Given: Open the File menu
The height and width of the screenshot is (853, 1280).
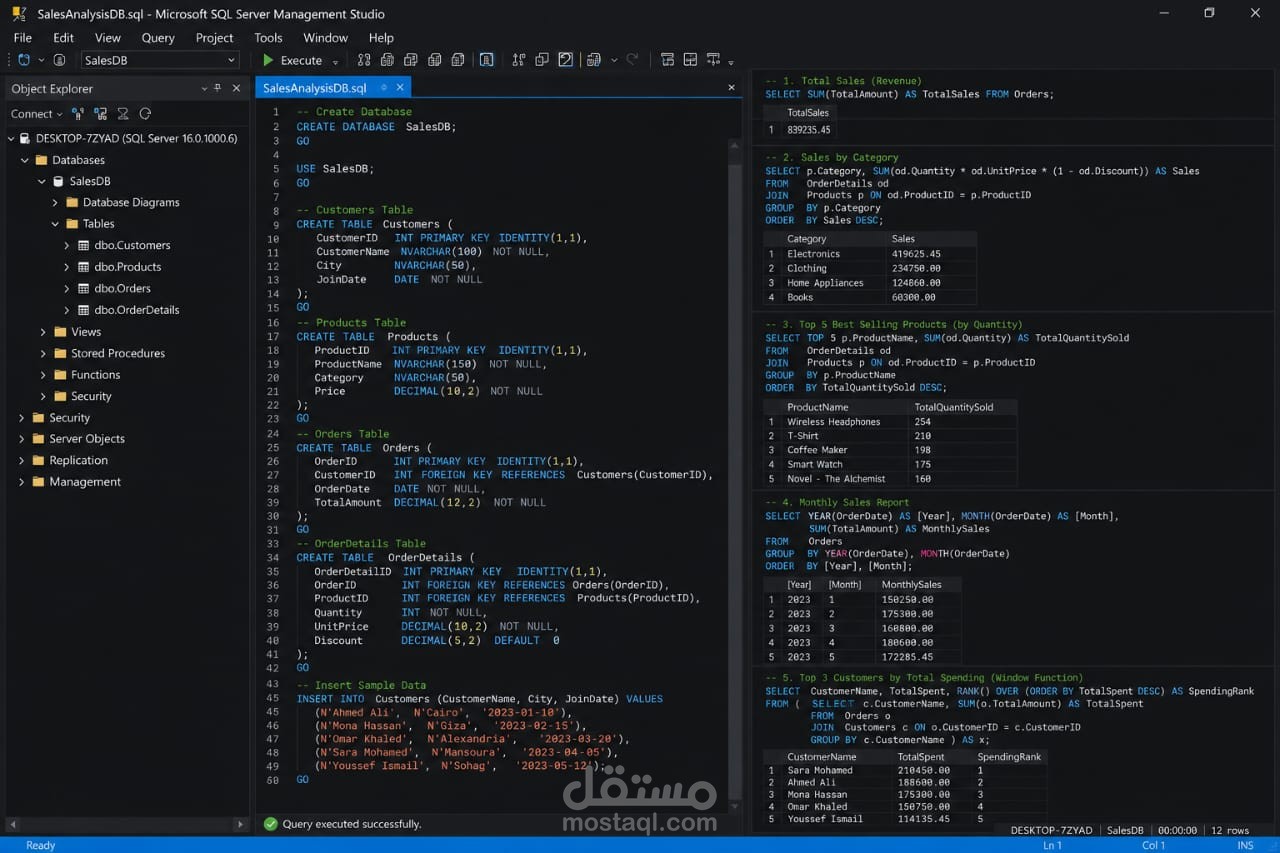Looking at the screenshot, I should pos(22,37).
